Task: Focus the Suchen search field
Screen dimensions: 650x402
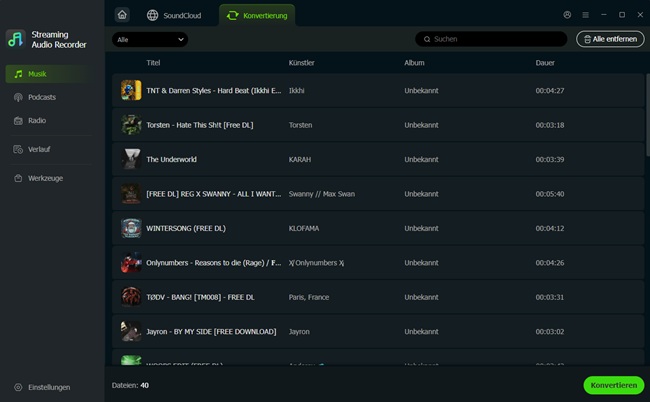Action: 491,39
